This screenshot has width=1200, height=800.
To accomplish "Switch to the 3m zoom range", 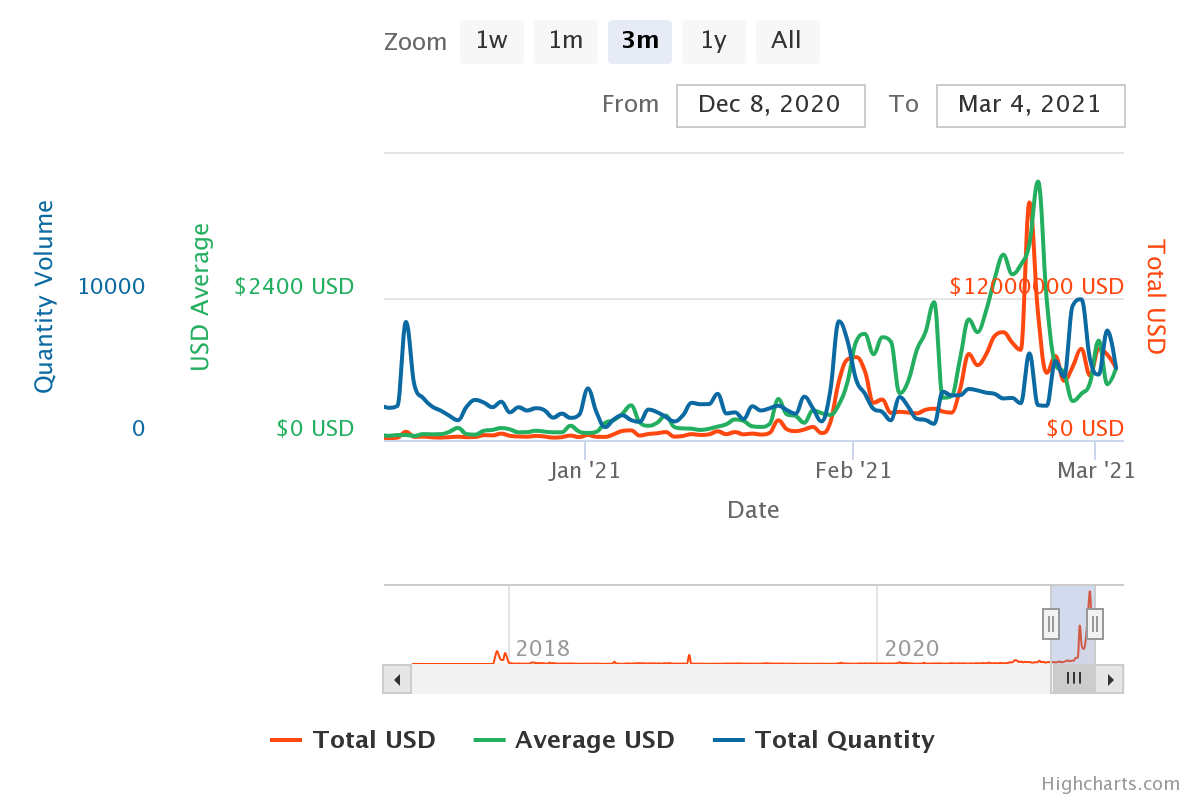I will coord(639,41).
